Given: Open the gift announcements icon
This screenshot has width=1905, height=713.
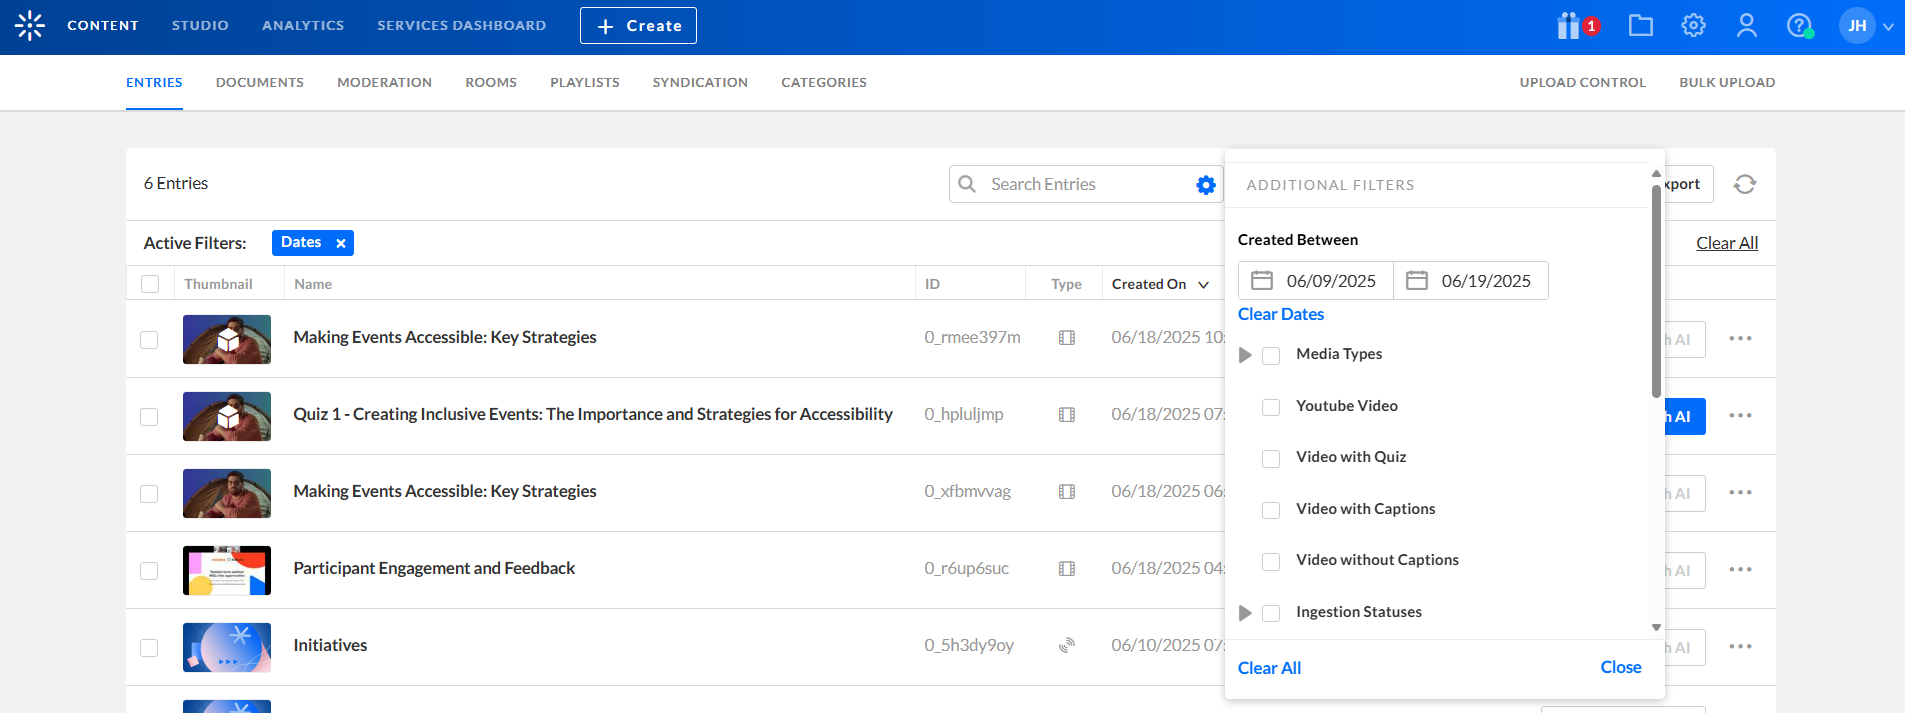Looking at the screenshot, I should click(1568, 25).
